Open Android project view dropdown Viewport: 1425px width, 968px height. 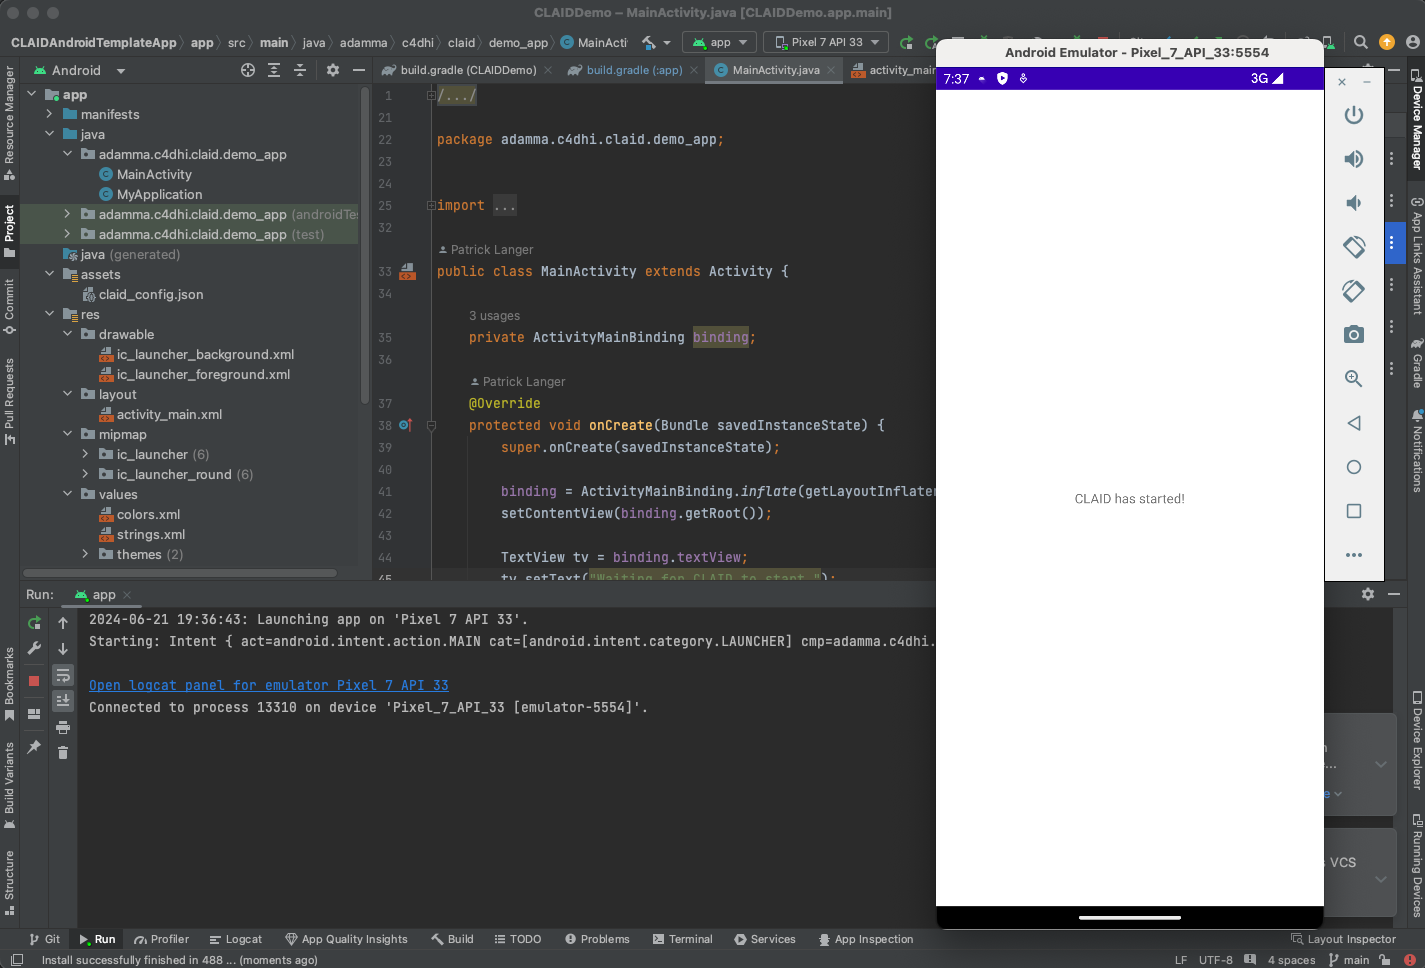pyautogui.click(x=80, y=70)
